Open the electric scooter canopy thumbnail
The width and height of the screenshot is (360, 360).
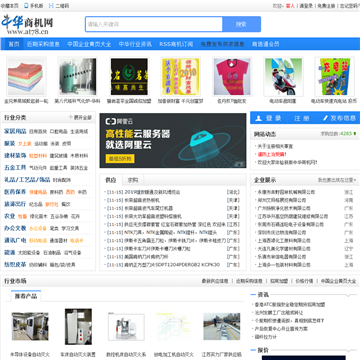point(283,77)
